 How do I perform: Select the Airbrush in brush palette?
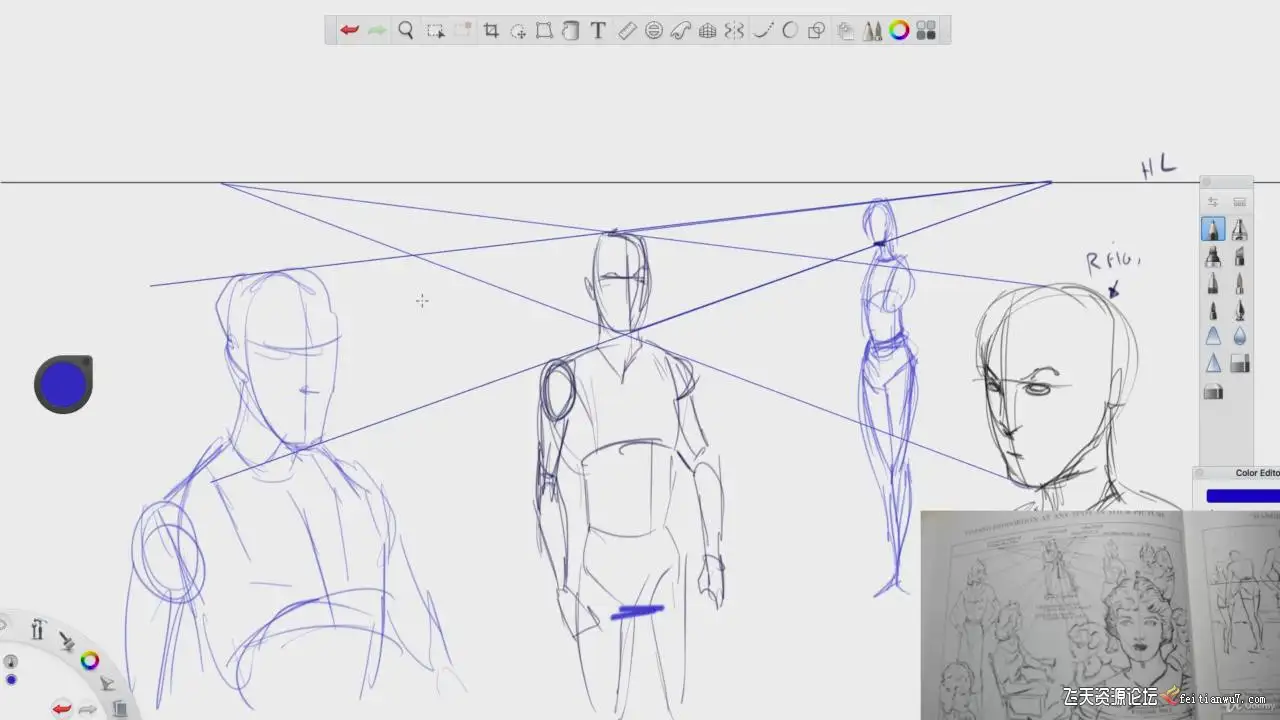click(1239, 229)
